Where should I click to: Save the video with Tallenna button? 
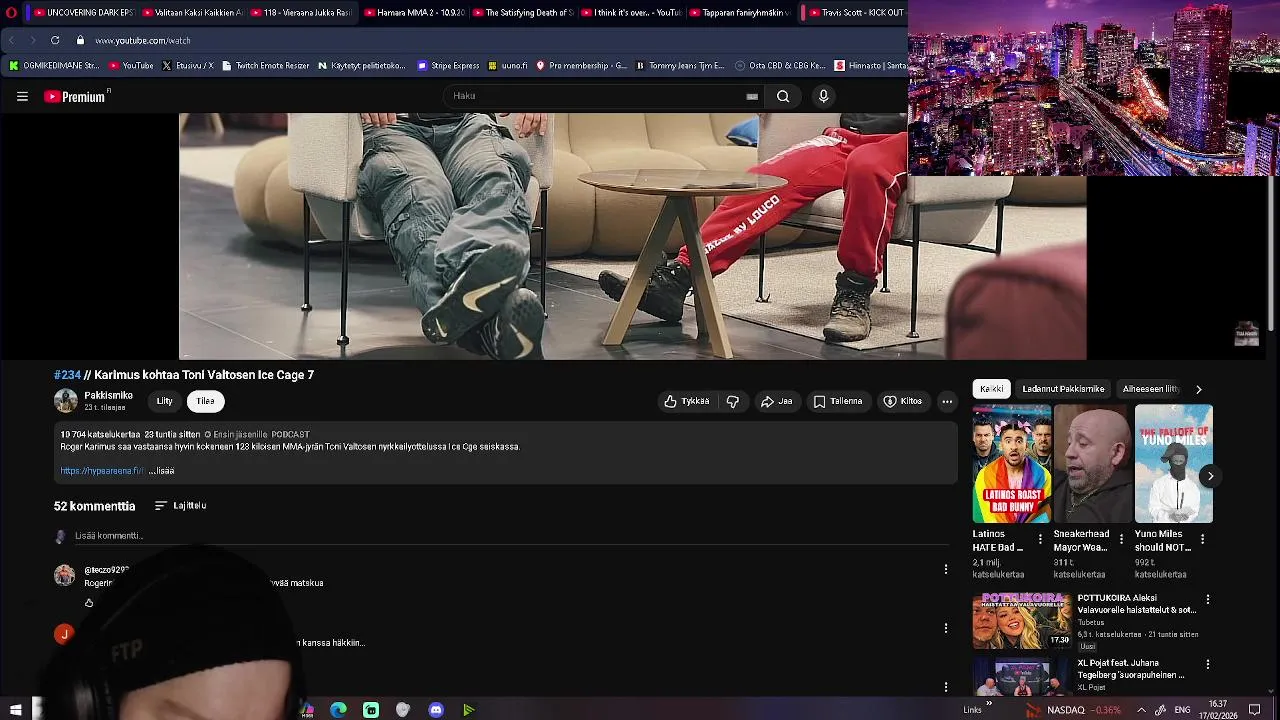click(838, 401)
